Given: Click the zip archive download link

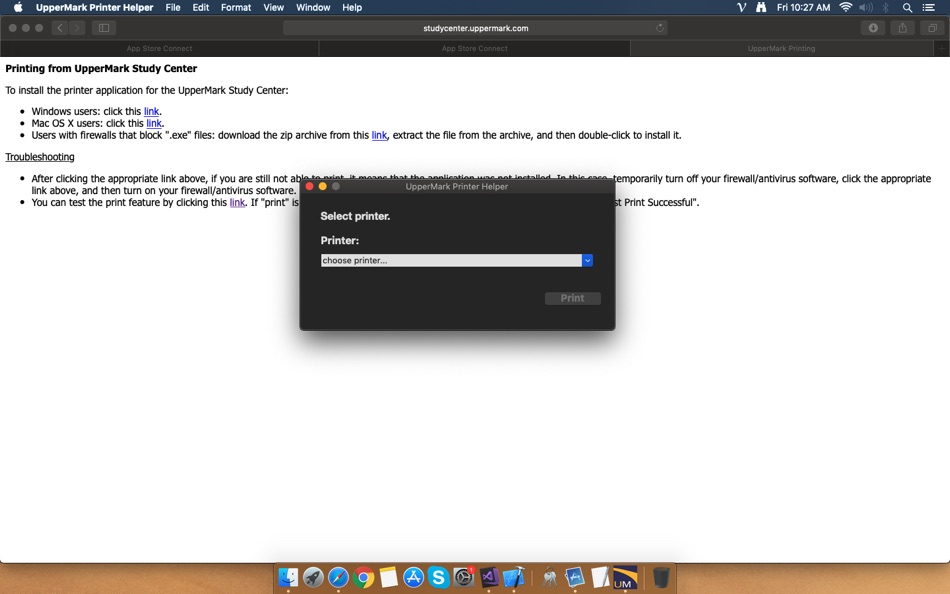Looking at the screenshot, I should [x=379, y=135].
